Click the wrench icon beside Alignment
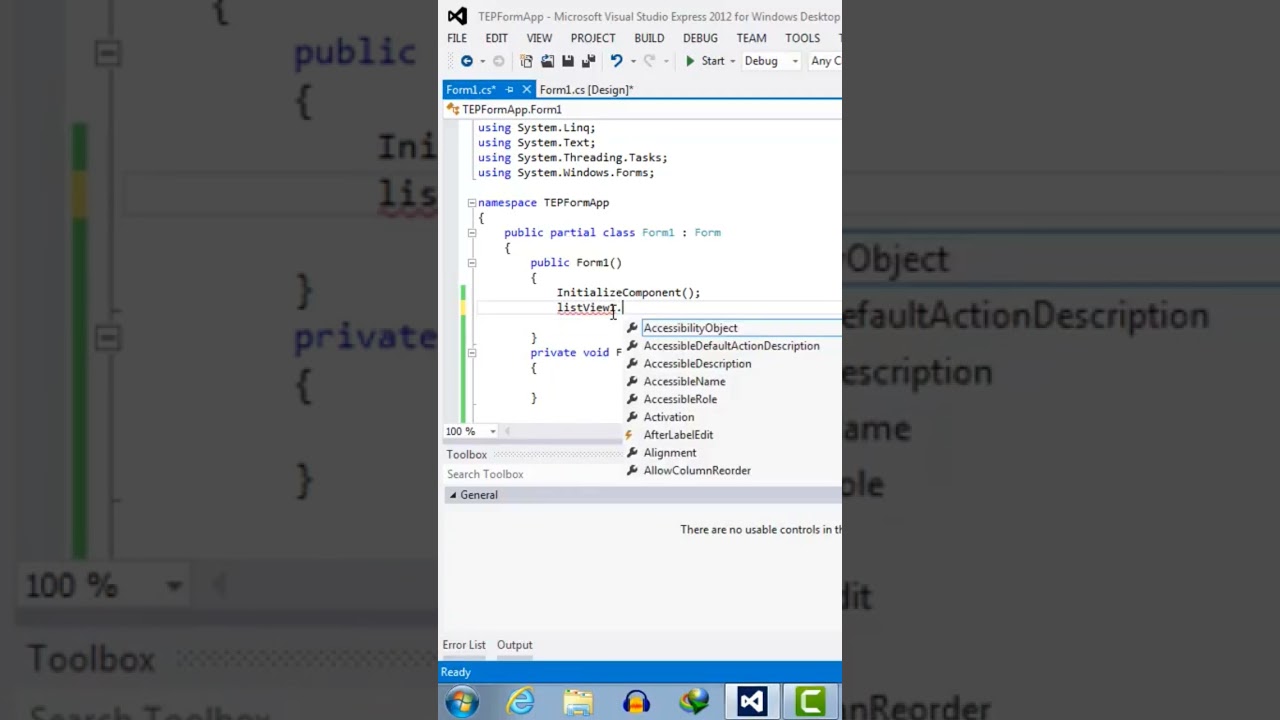 pos(632,453)
